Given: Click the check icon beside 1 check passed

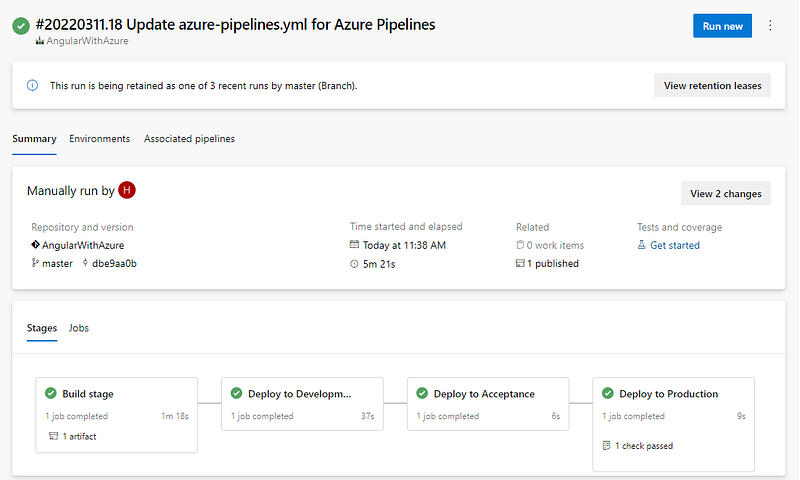Looking at the screenshot, I should click(x=606, y=445).
